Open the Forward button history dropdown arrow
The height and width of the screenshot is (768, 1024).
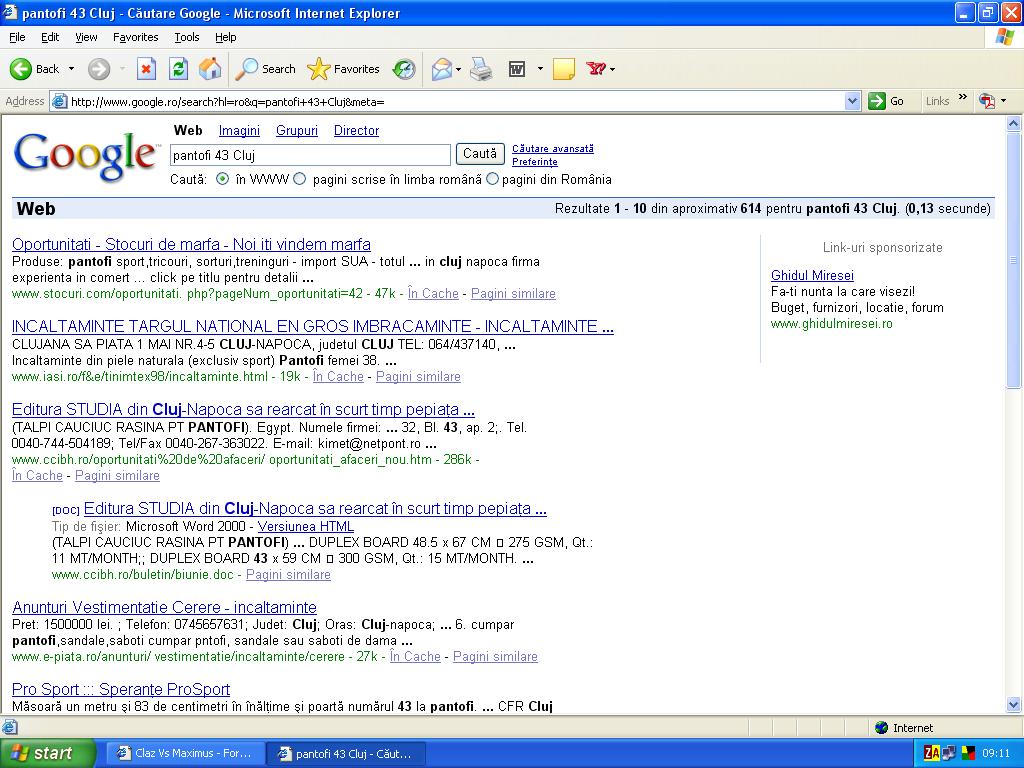tap(122, 69)
